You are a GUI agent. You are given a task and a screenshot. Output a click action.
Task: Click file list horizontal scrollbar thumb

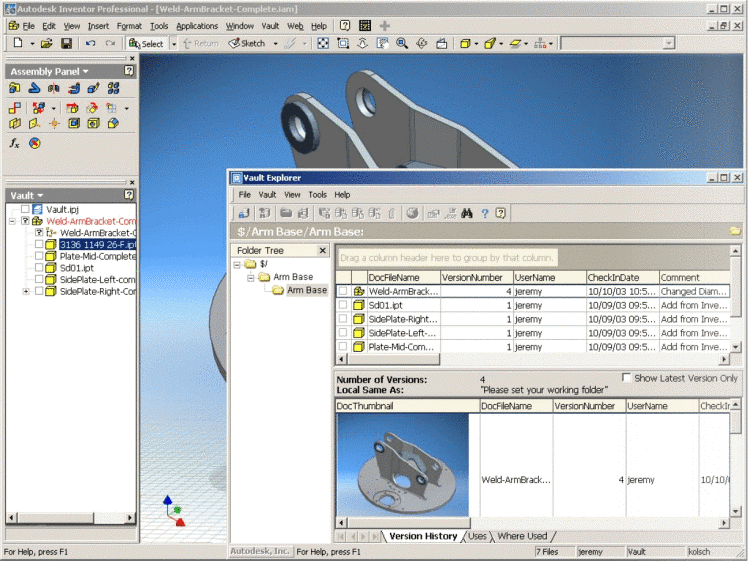[393, 359]
